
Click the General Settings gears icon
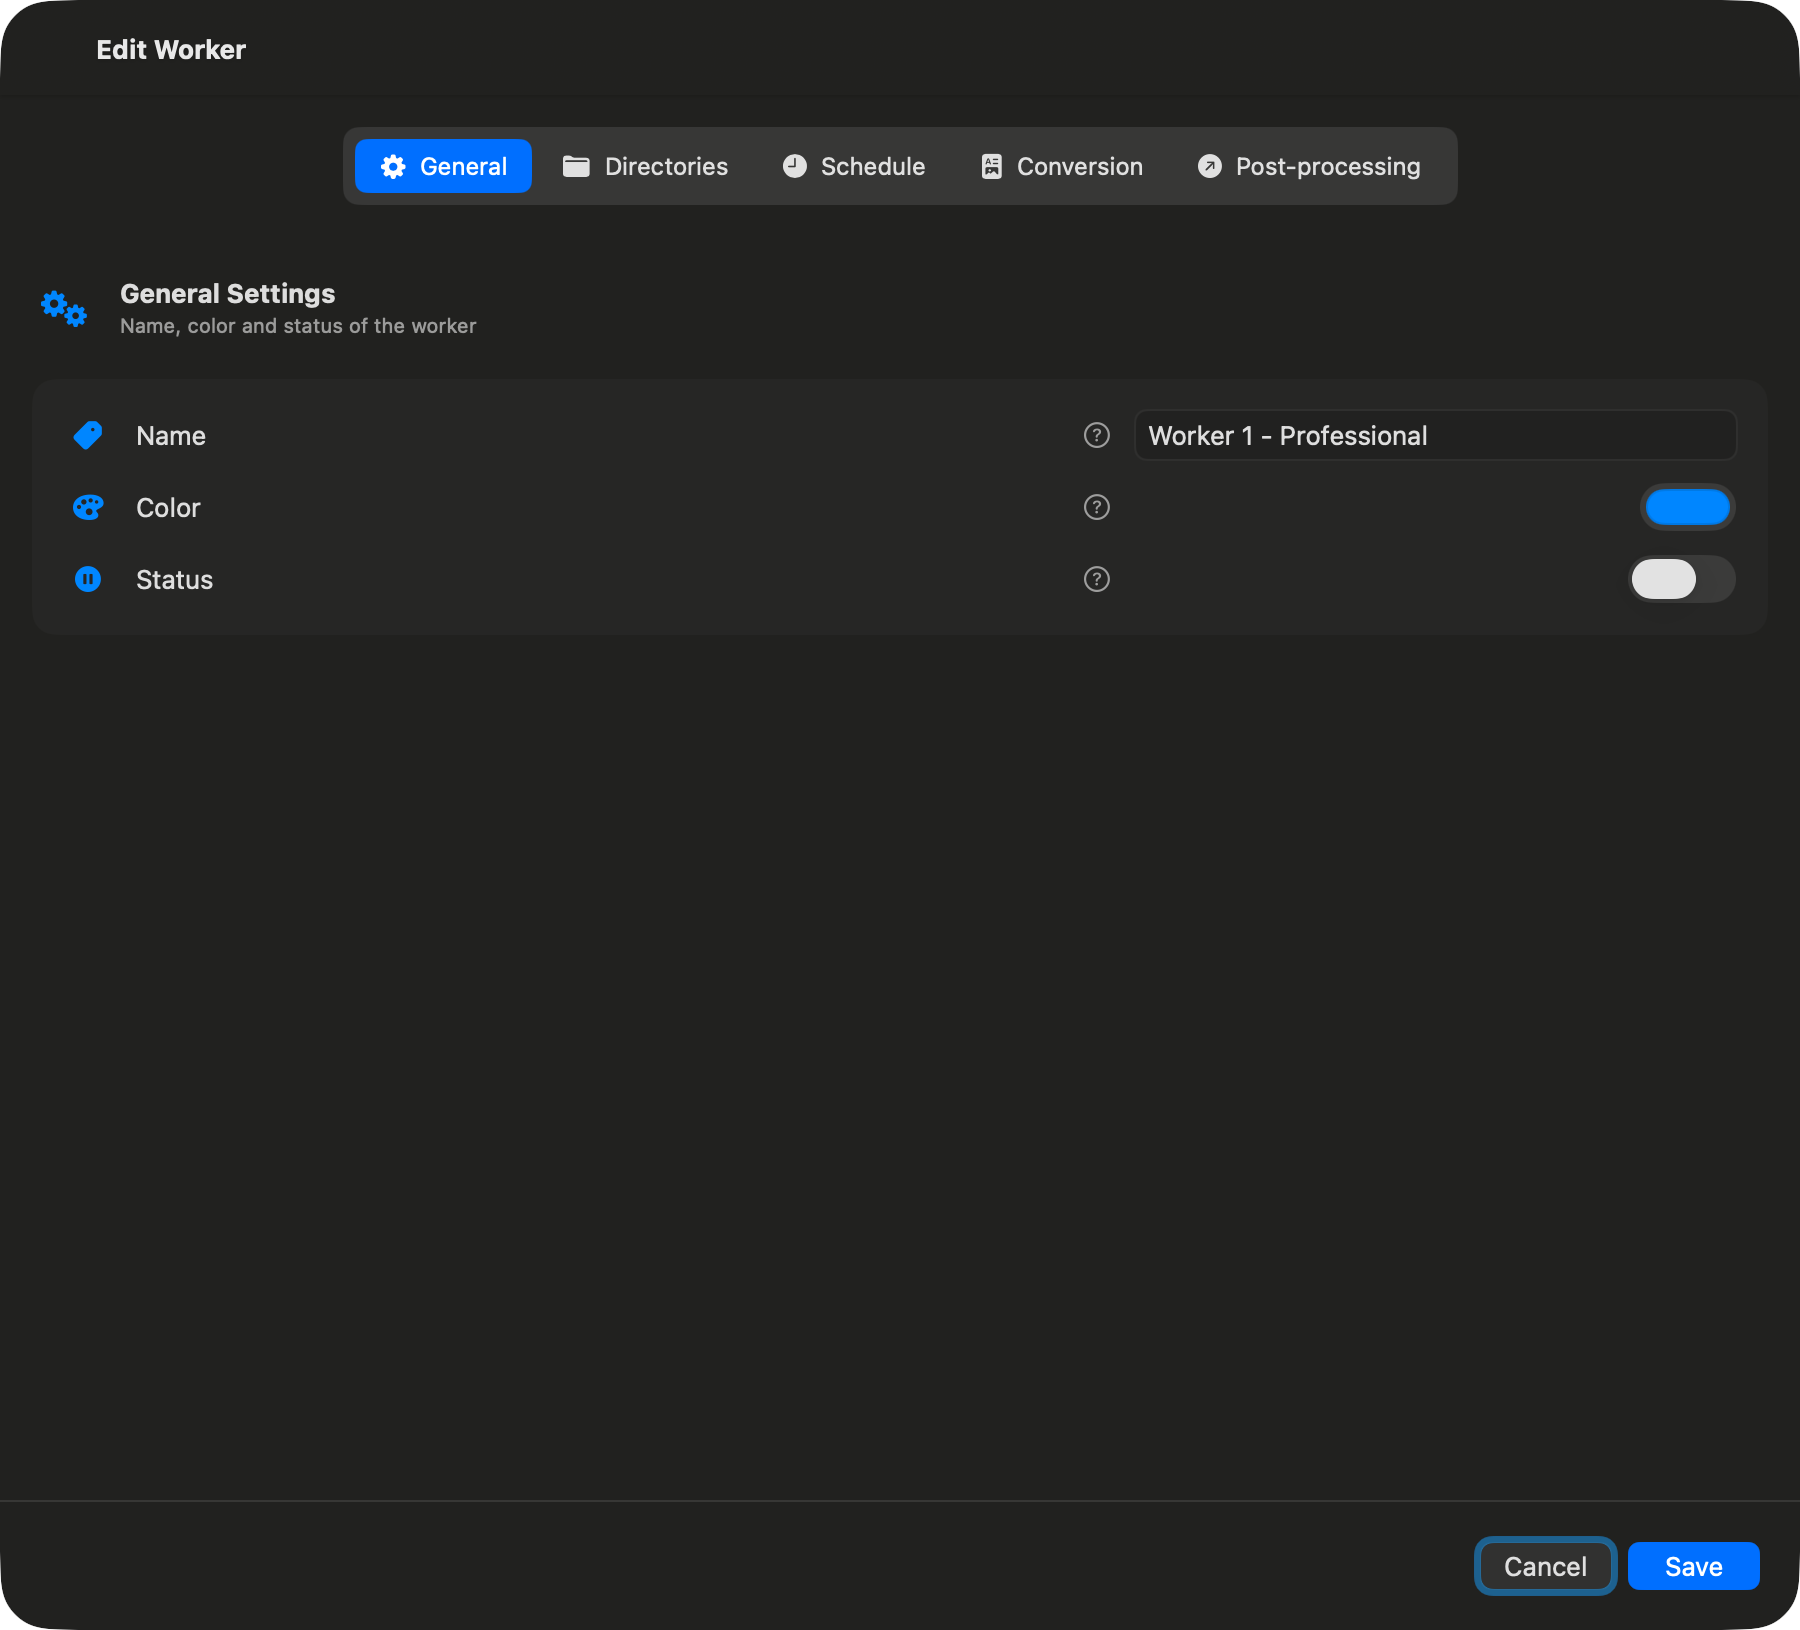[x=64, y=308]
